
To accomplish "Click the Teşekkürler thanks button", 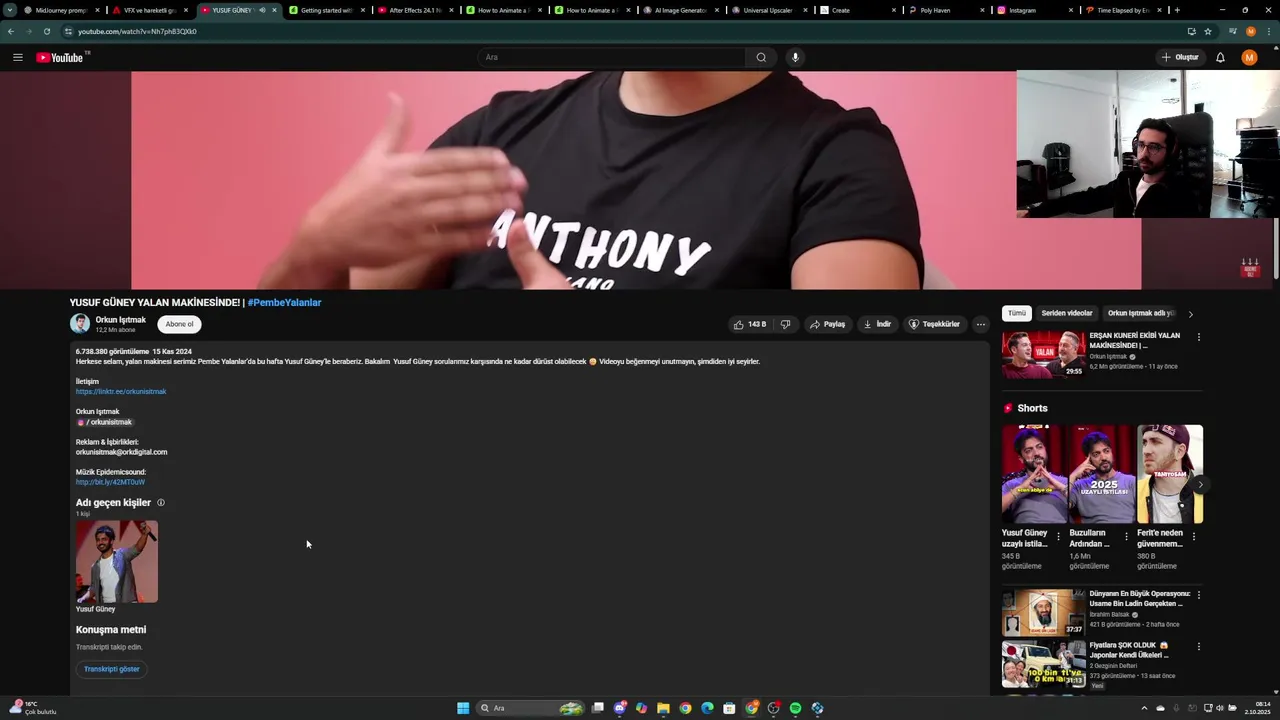I will [x=934, y=324].
